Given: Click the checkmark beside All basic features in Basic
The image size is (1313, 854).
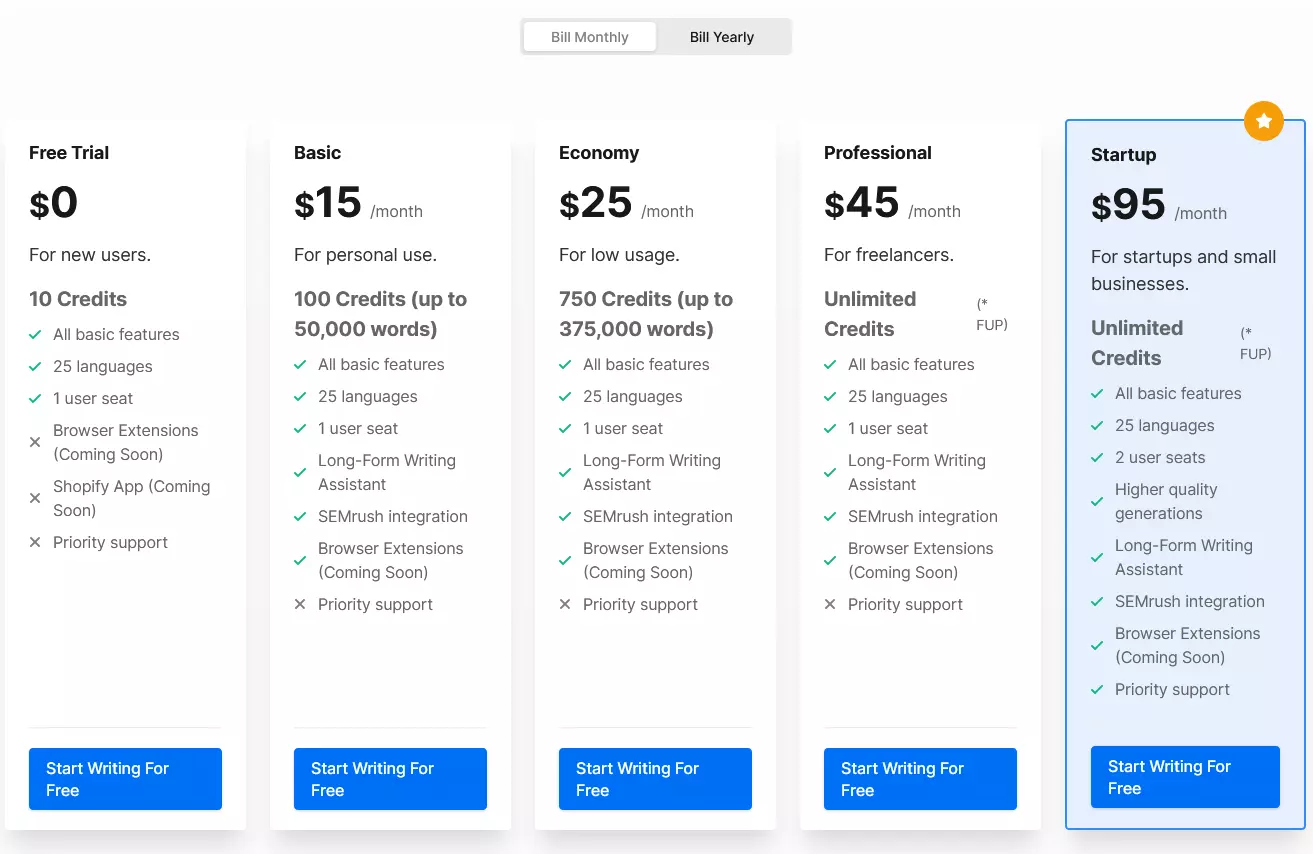Looking at the screenshot, I should 300,364.
